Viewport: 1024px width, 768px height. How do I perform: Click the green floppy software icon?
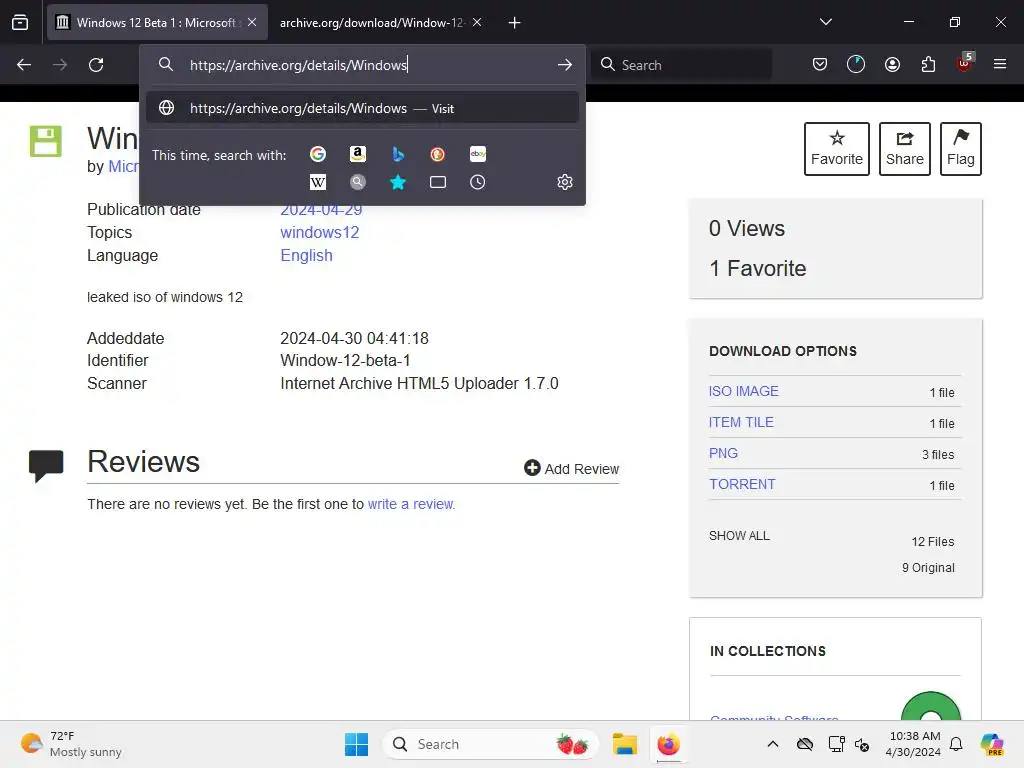point(46,141)
